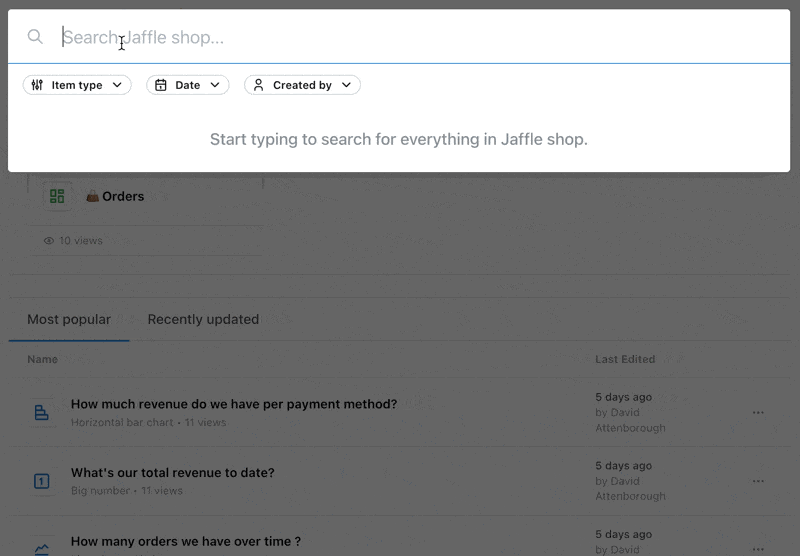Open options menu for payment method chart
This screenshot has width=800, height=556.
[x=758, y=412]
